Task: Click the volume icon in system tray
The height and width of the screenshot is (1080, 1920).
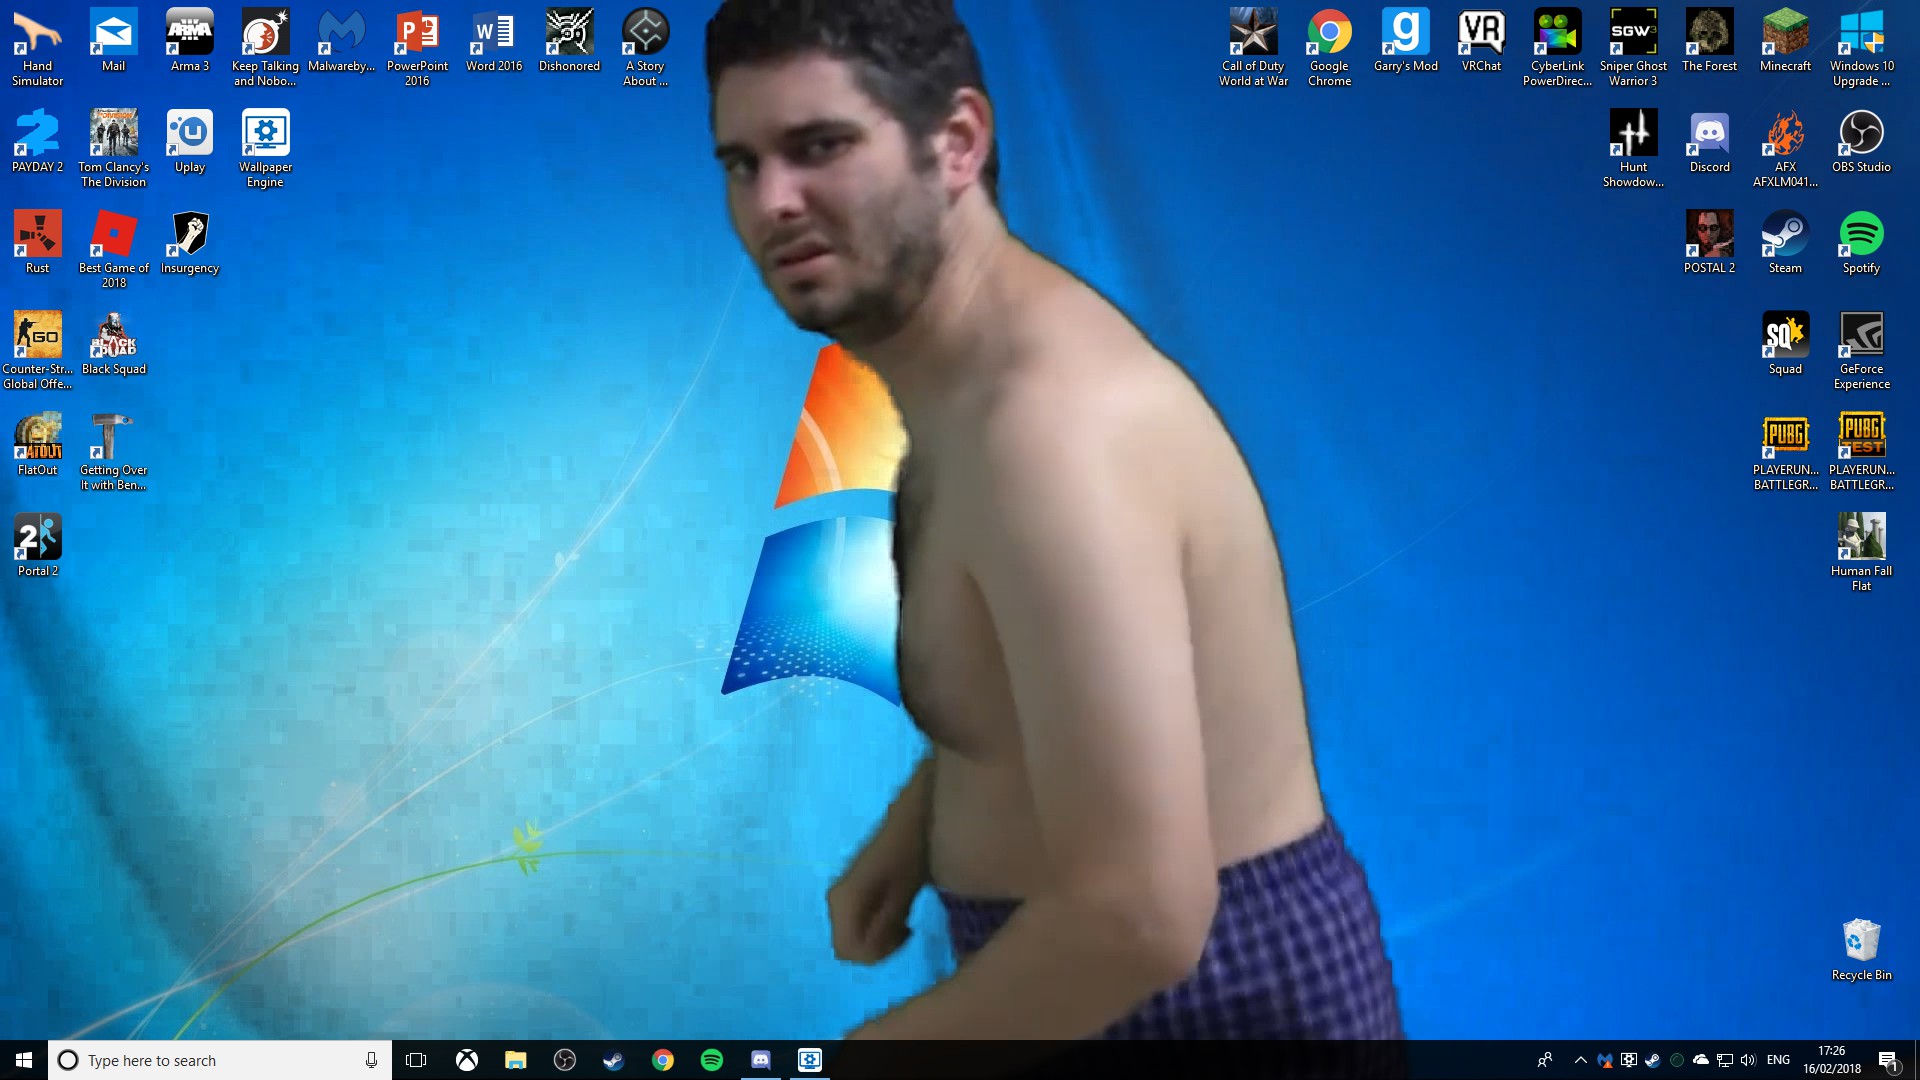Action: tap(1748, 1060)
